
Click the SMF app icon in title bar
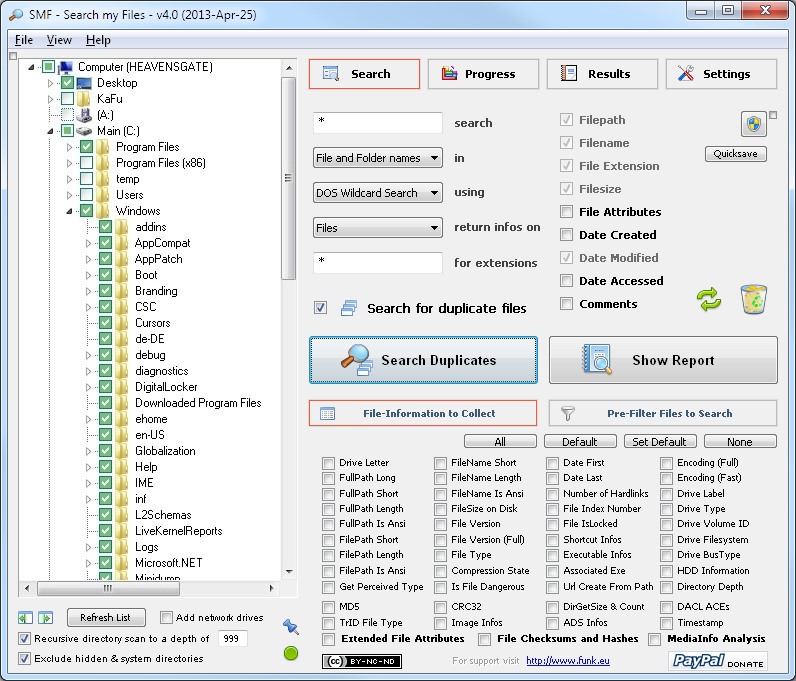point(16,14)
